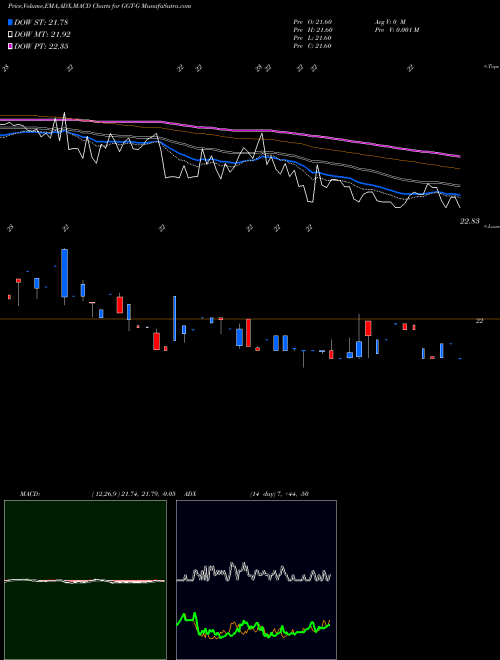
Task: Click the blue DOW ST legend swatch
Action: (x=10, y=22)
